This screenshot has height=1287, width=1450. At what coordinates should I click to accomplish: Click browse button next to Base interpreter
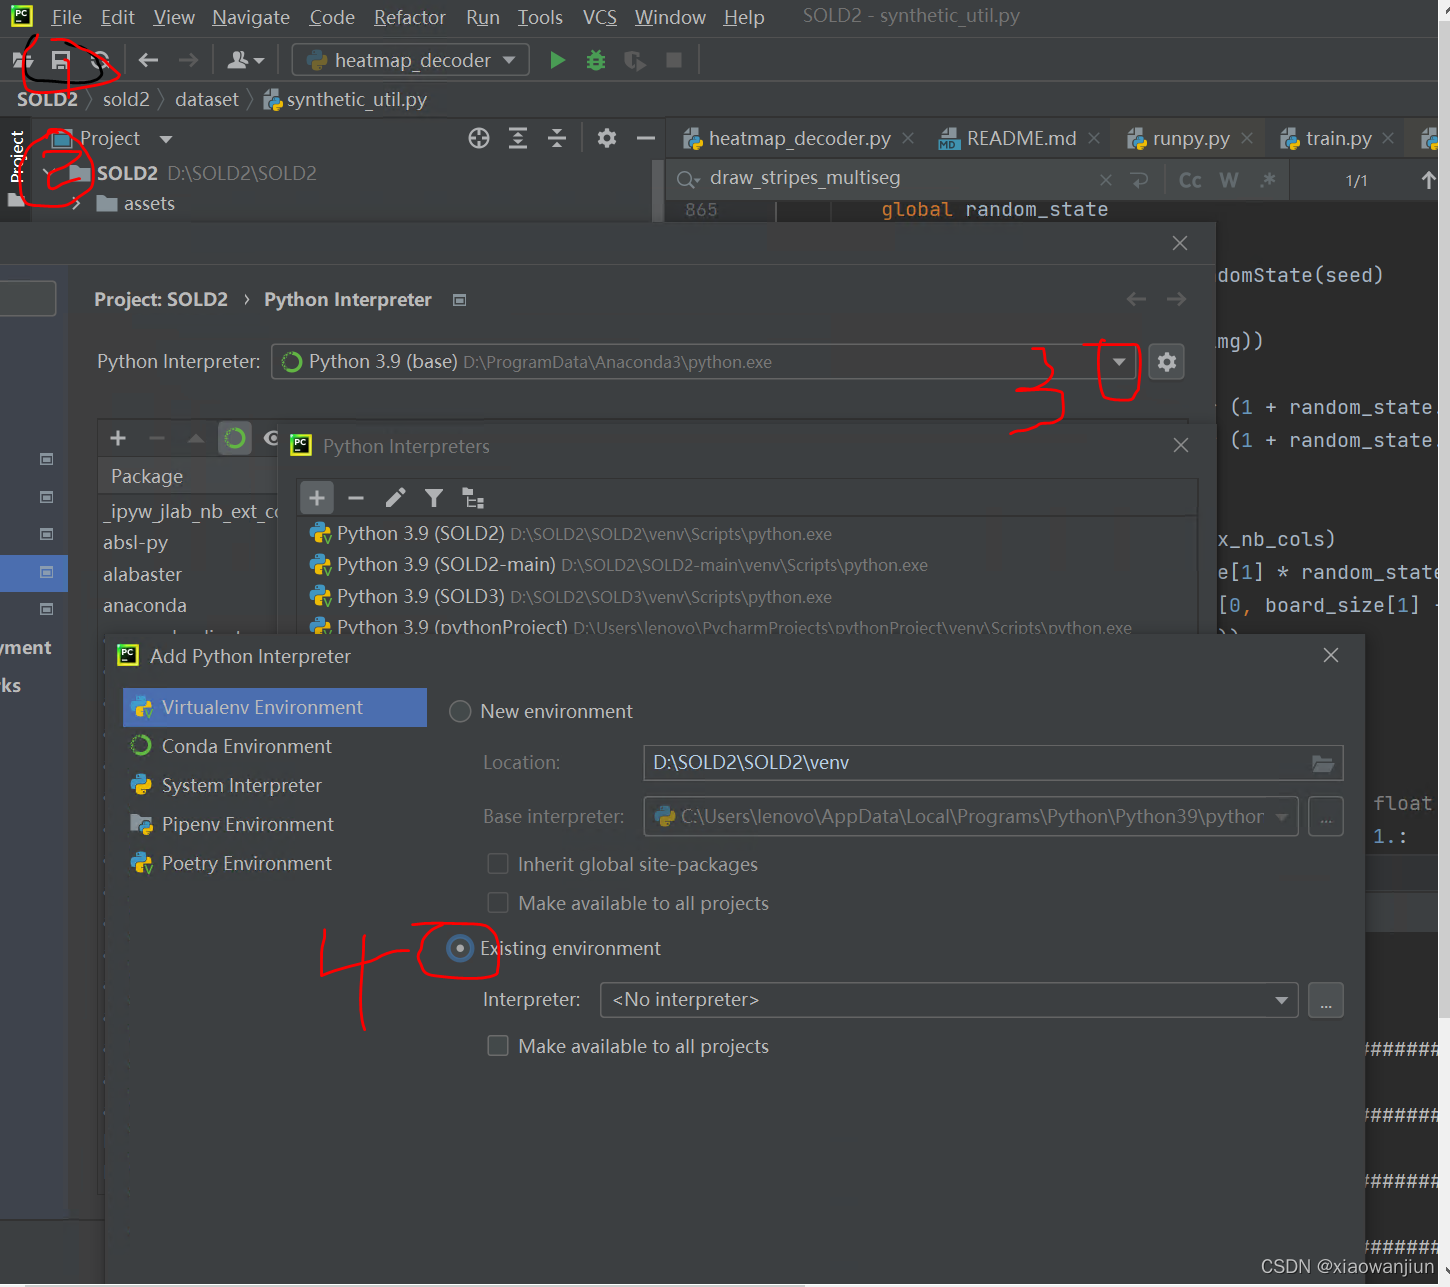[x=1325, y=817]
